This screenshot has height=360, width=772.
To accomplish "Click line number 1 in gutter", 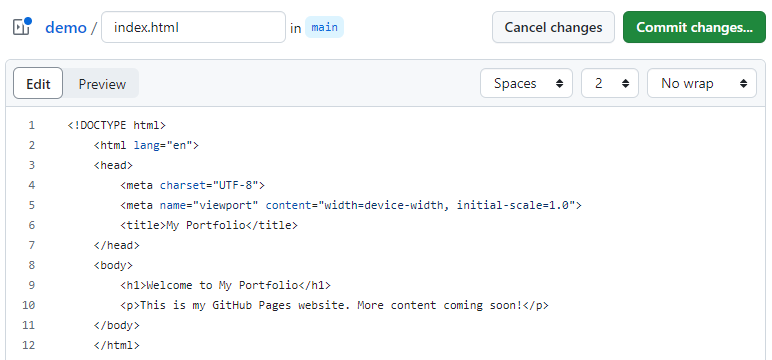I will (x=32, y=125).
